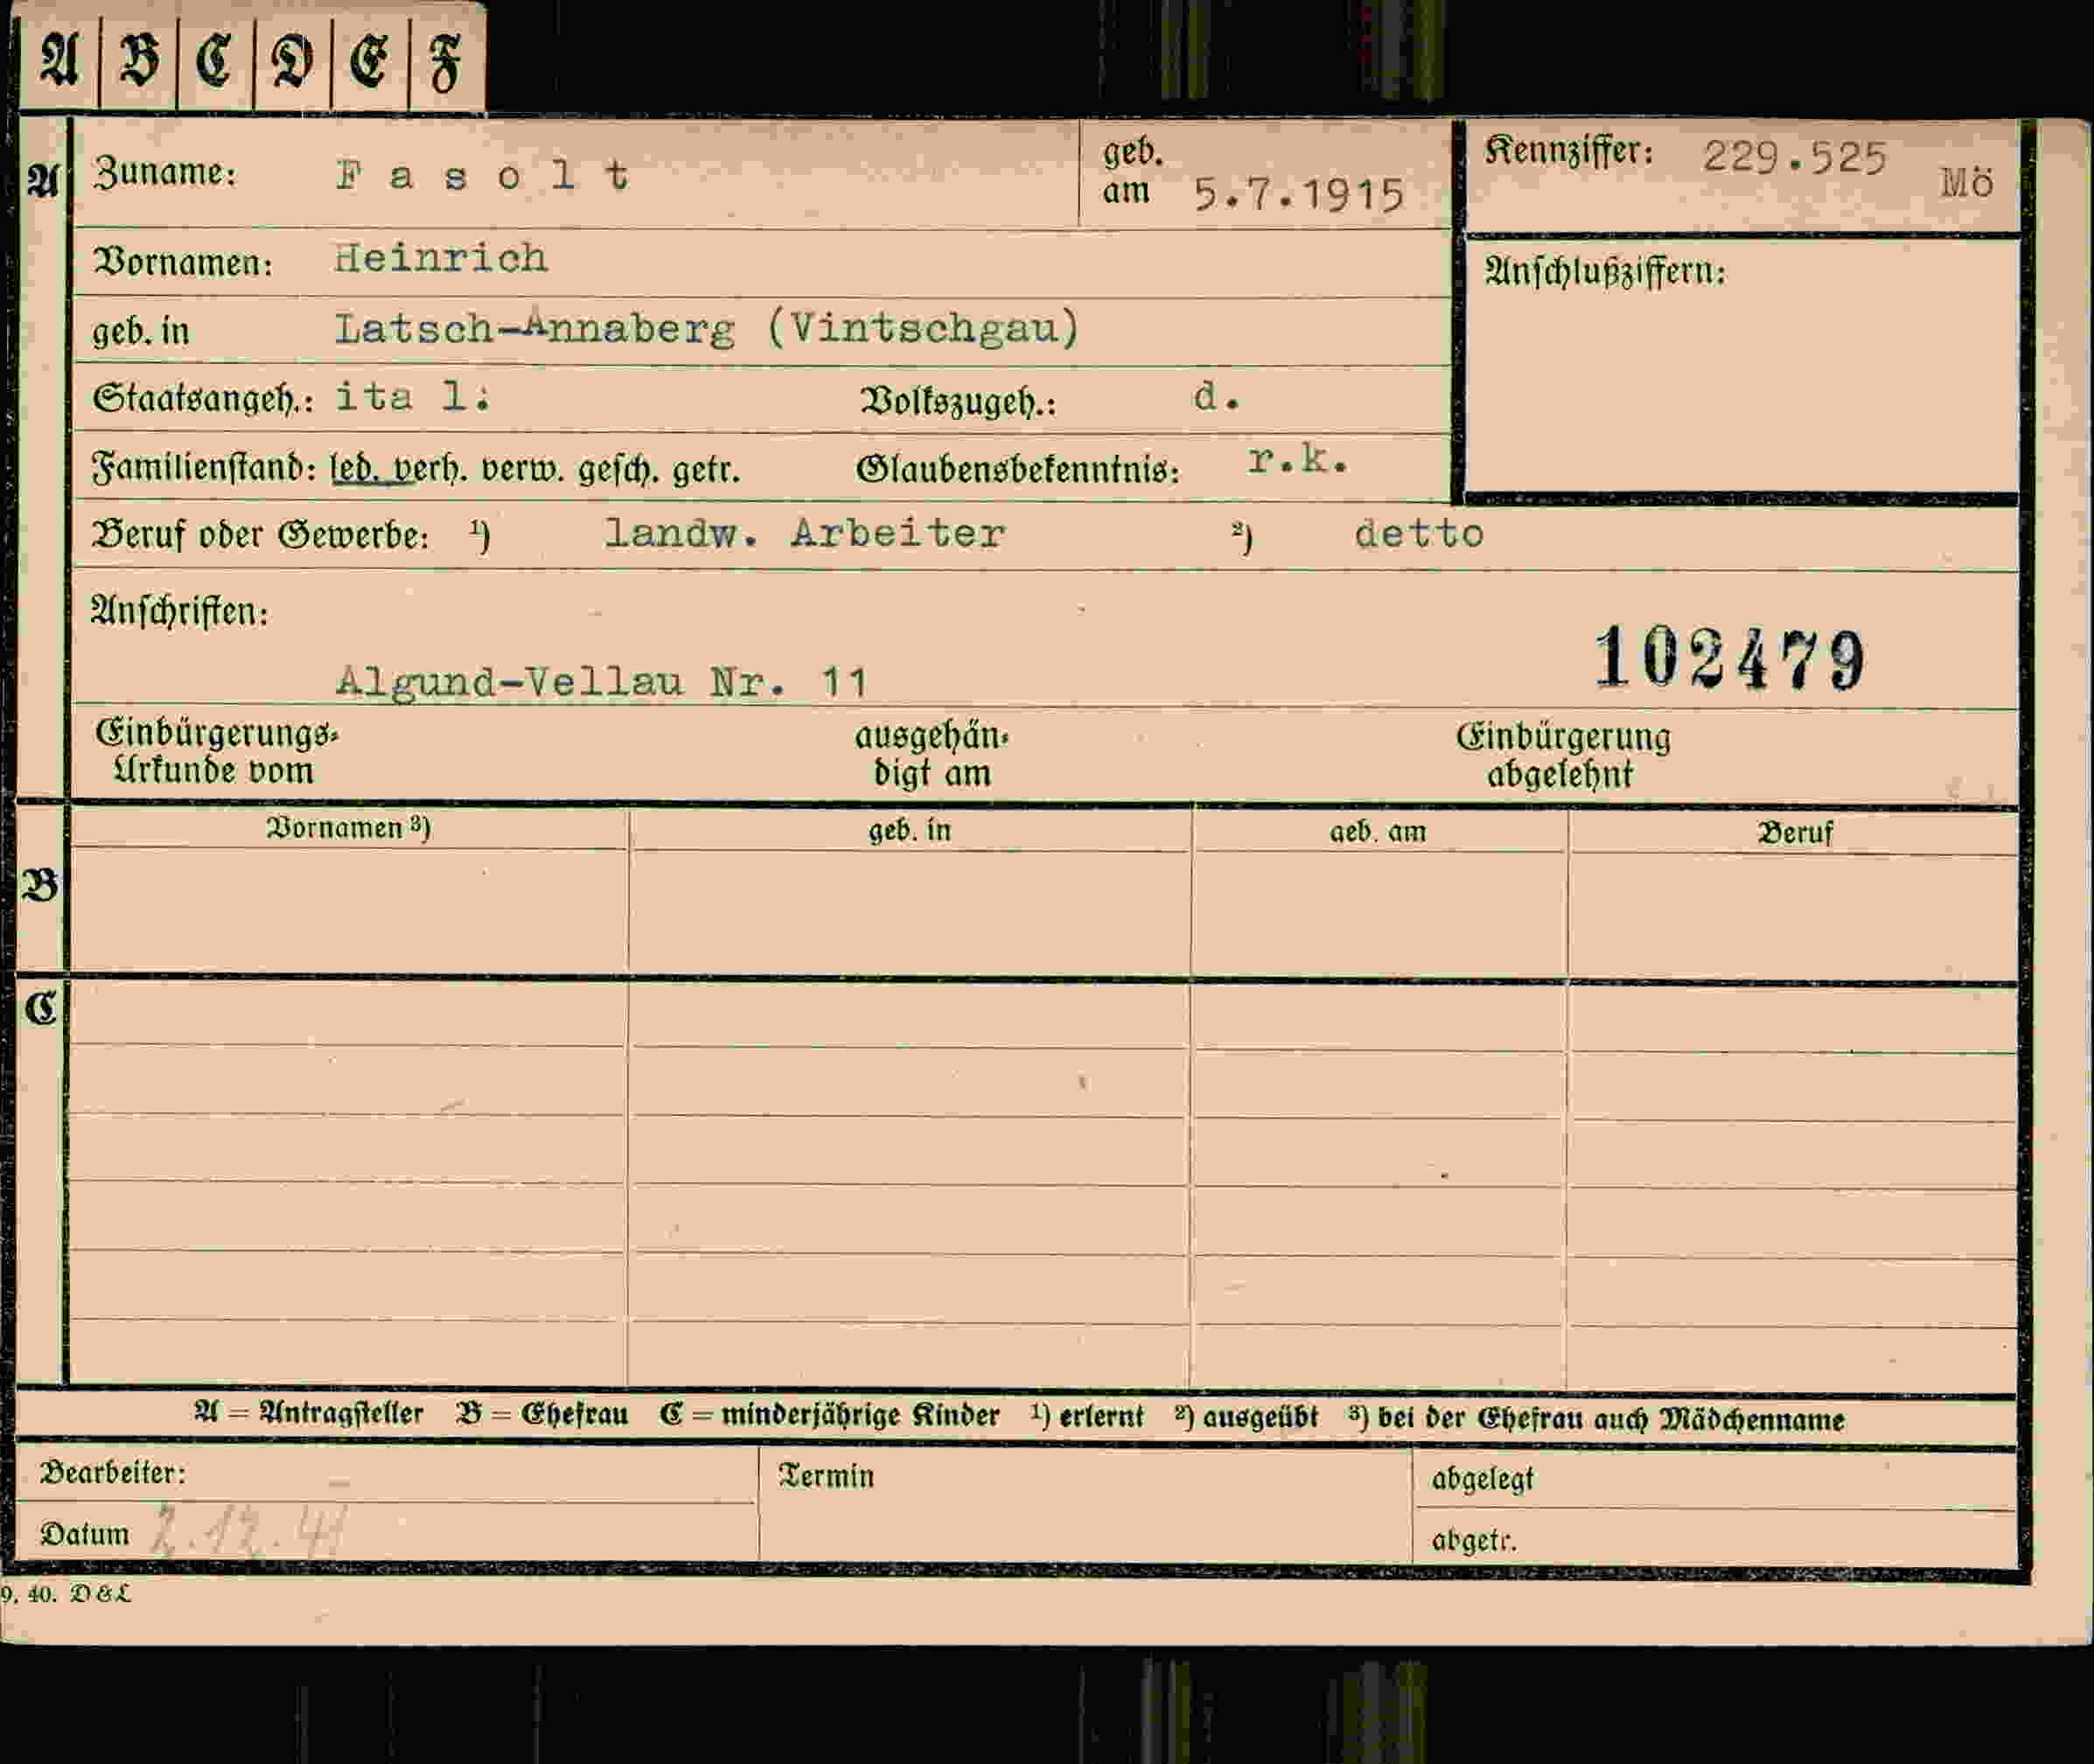This screenshot has height=1764, width=2094.
Task: Click index tab letter E at top
Action: point(369,62)
